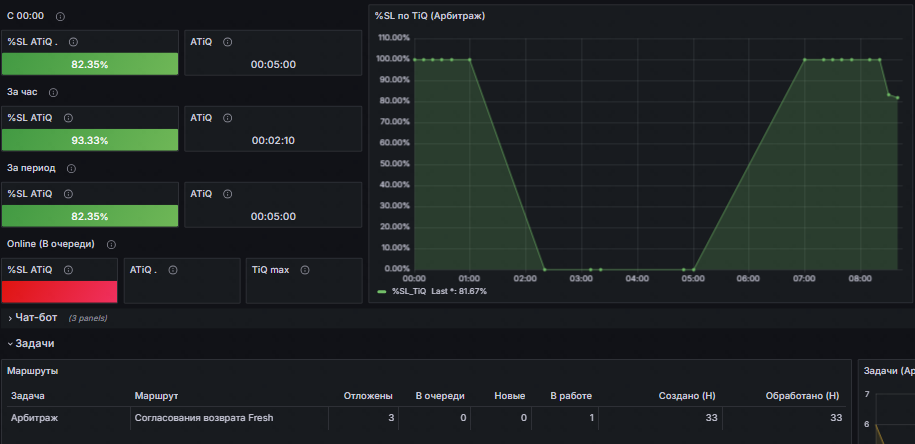The image size is (915, 444).
Task: Click the 00:02:10 ATiQ value
Action: (x=273, y=141)
